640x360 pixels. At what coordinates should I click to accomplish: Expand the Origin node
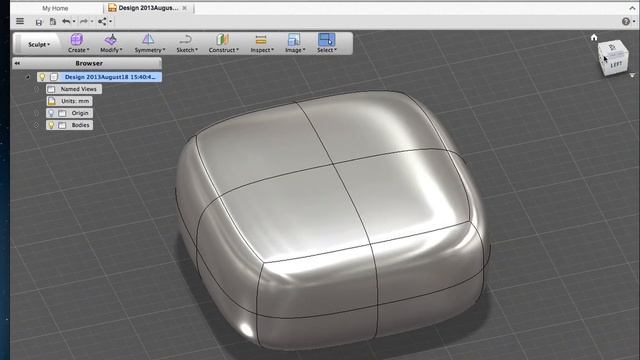point(36,113)
